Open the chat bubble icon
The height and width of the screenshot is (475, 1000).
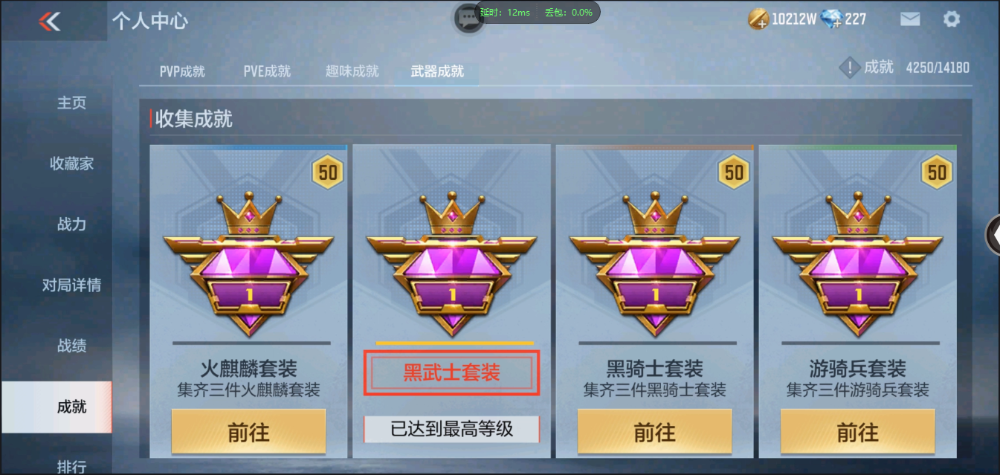[x=469, y=17]
